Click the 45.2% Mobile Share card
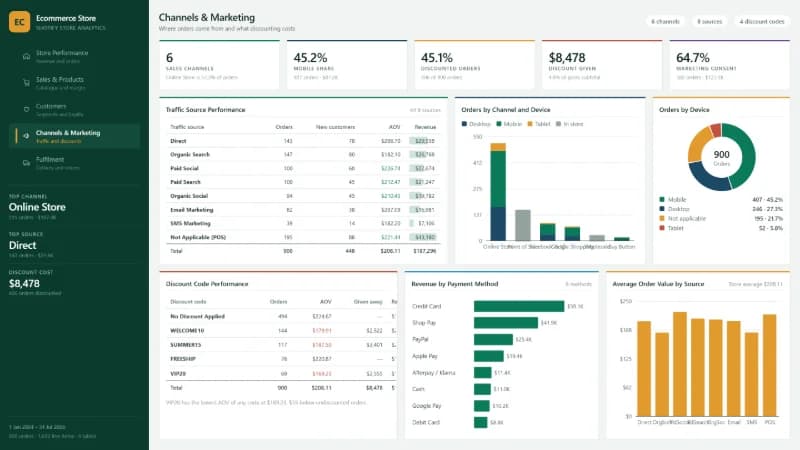Image resolution: width=800 pixels, height=450 pixels. (347, 65)
